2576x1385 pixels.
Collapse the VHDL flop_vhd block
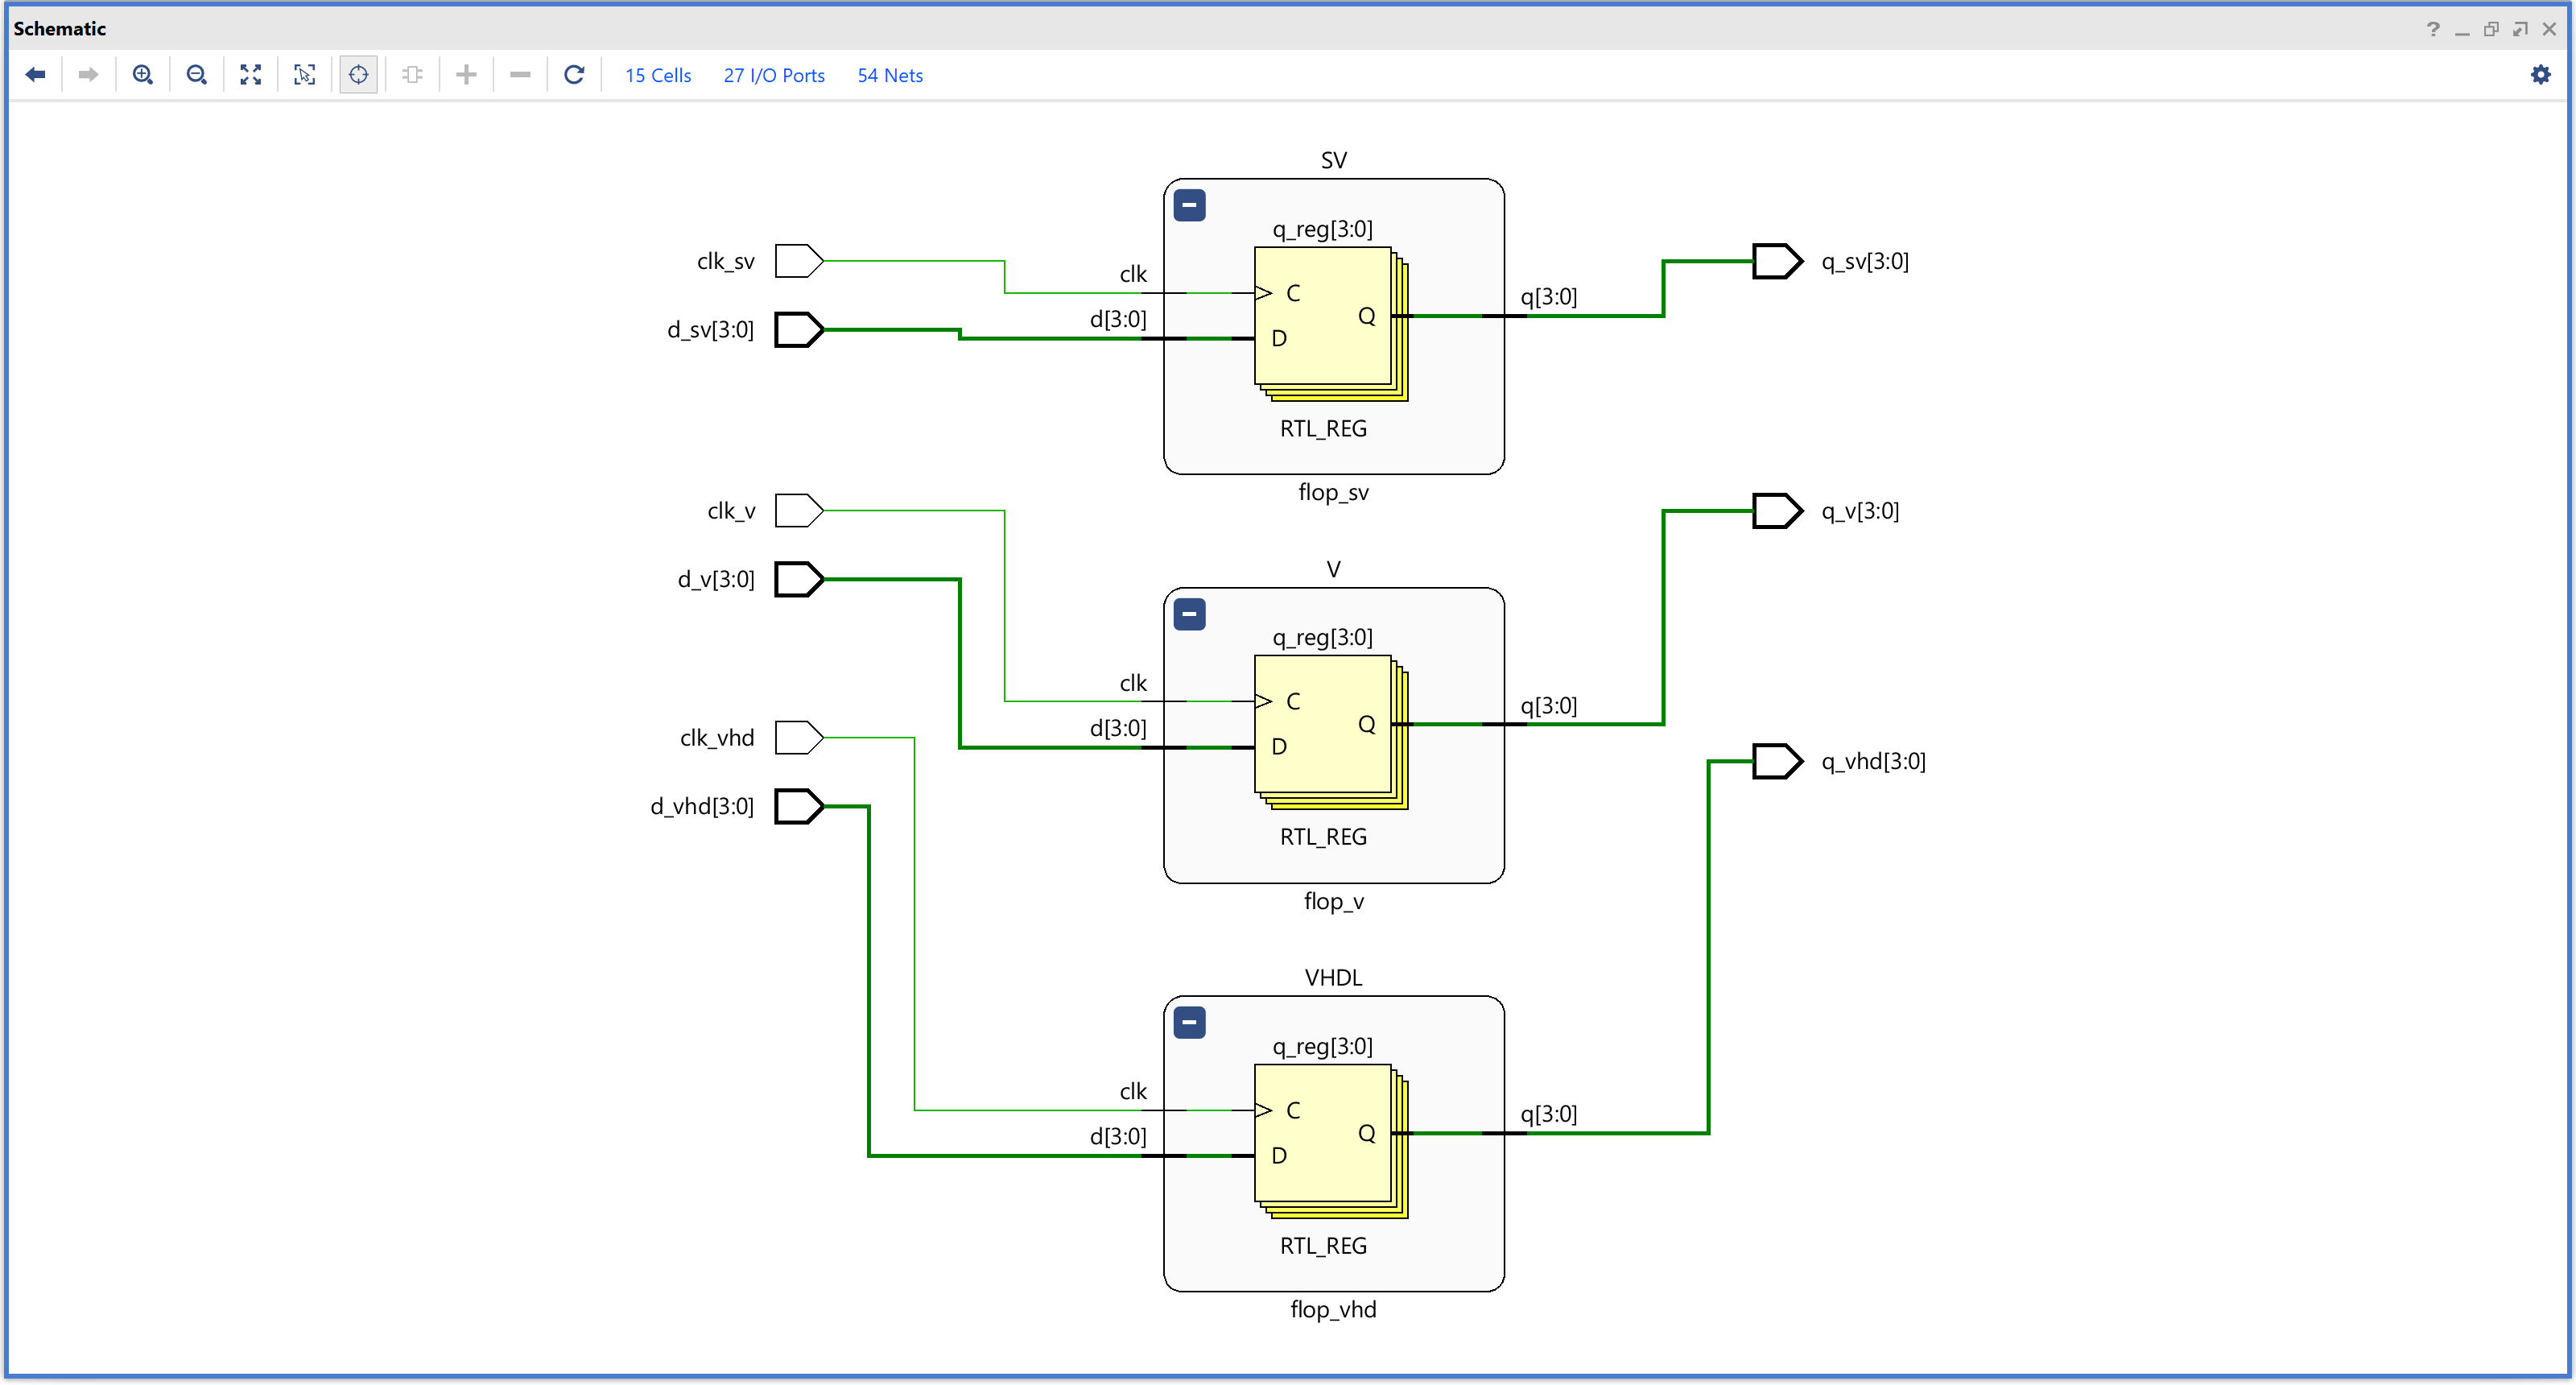click(1189, 1023)
